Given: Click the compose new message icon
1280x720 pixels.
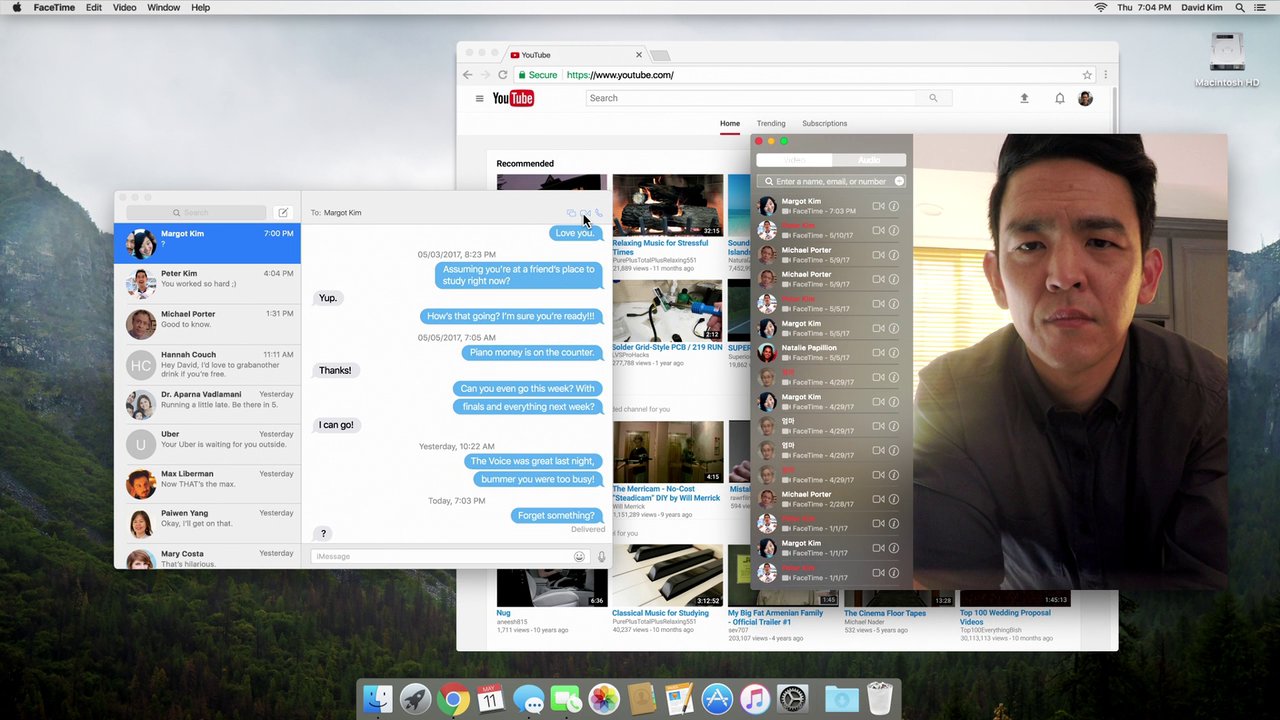Looking at the screenshot, I should (x=283, y=213).
